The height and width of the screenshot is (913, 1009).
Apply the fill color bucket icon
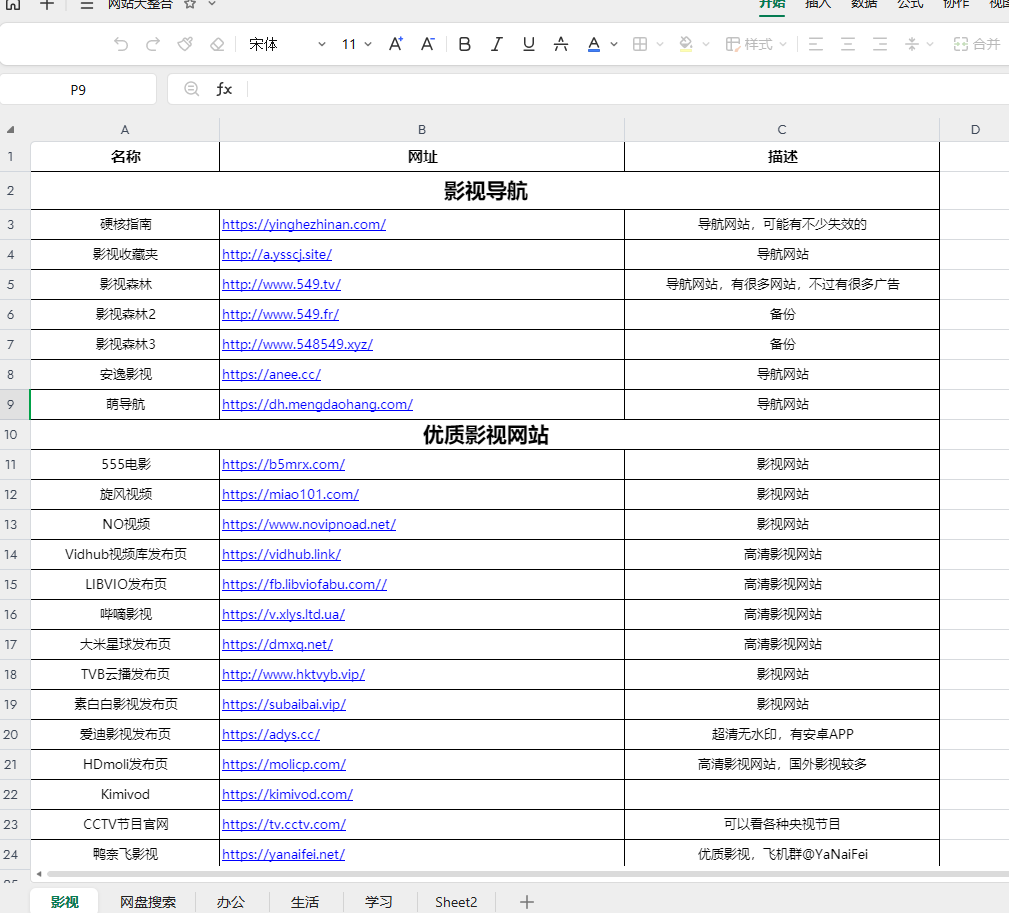coord(686,44)
